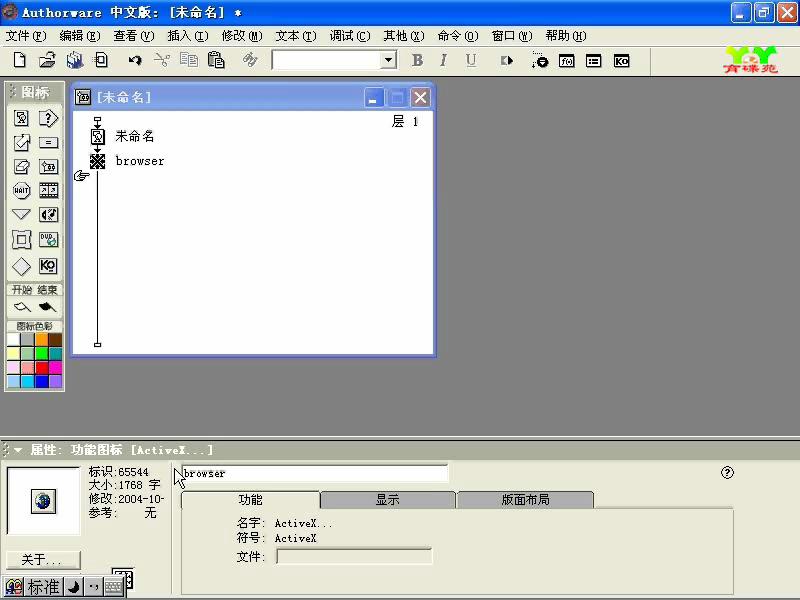This screenshot has width=800, height=600.
Task: Click the Knowledge Objects toolbar icon
Action: [x=621, y=61]
